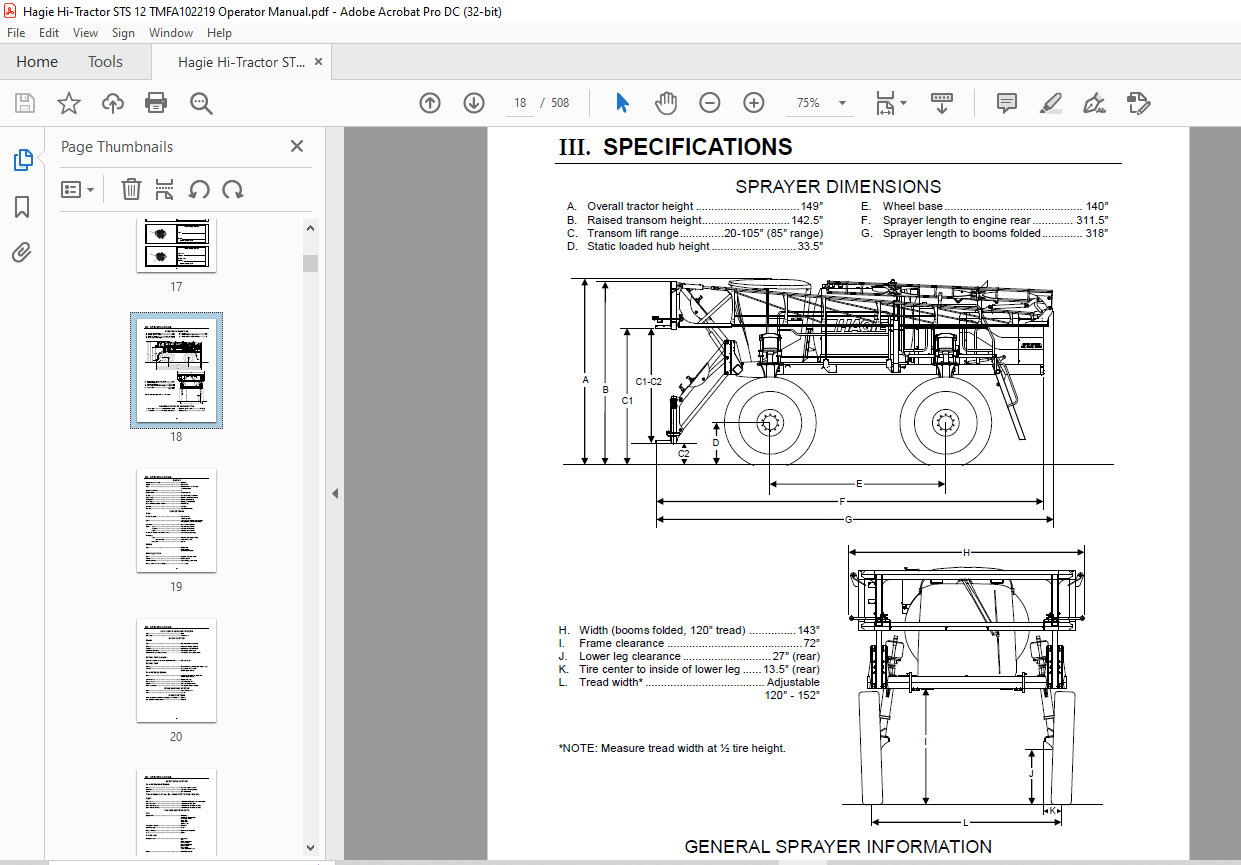Viewport: 1241px width, 865px height.
Task: Open fit page options icon
Action: 891,103
